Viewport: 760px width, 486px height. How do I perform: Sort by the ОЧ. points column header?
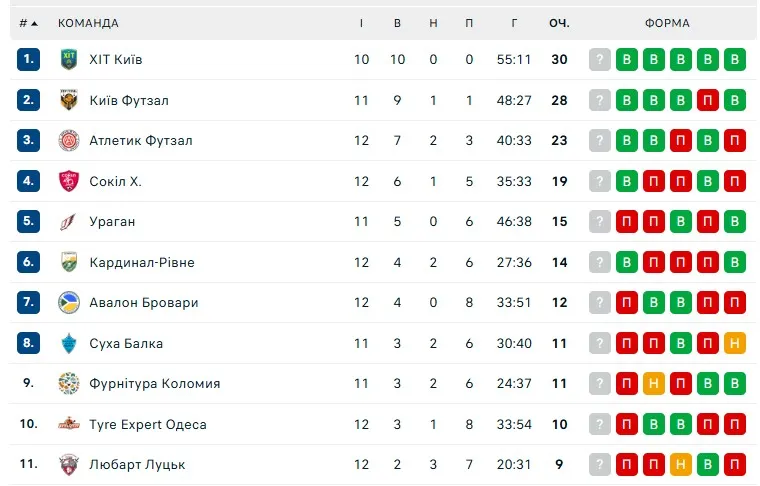(x=559, y=23)
